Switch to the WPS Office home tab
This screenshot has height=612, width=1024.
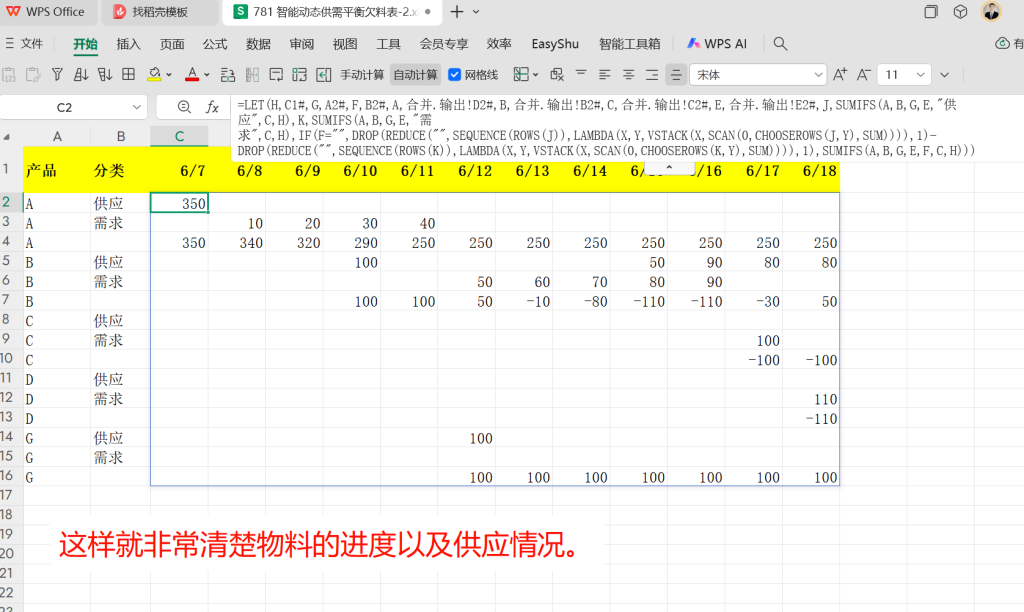coord(46,12)
